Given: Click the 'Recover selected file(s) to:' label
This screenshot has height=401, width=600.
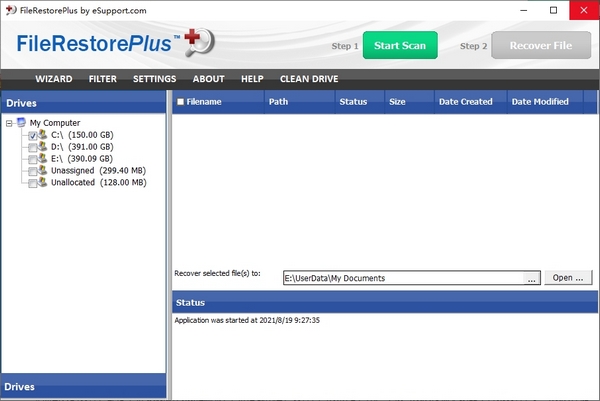Looking at the screenshot, I should (217, 273).
